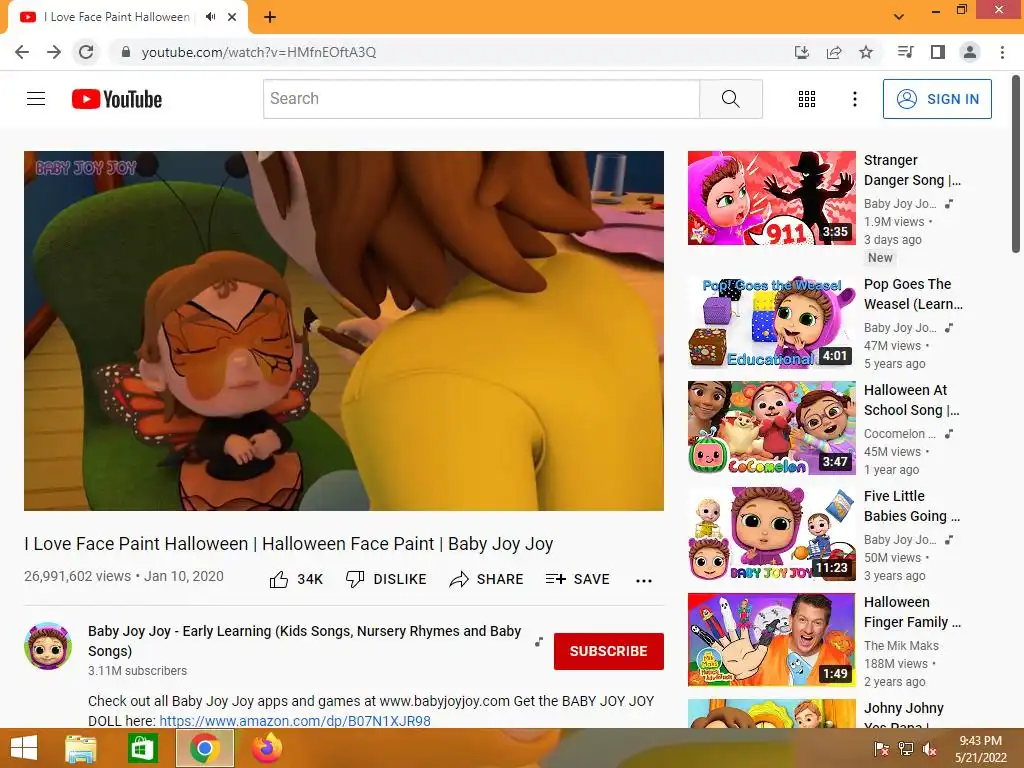Click the search magnifier button
Screen dimensions: 1024x768
(731, 99)
